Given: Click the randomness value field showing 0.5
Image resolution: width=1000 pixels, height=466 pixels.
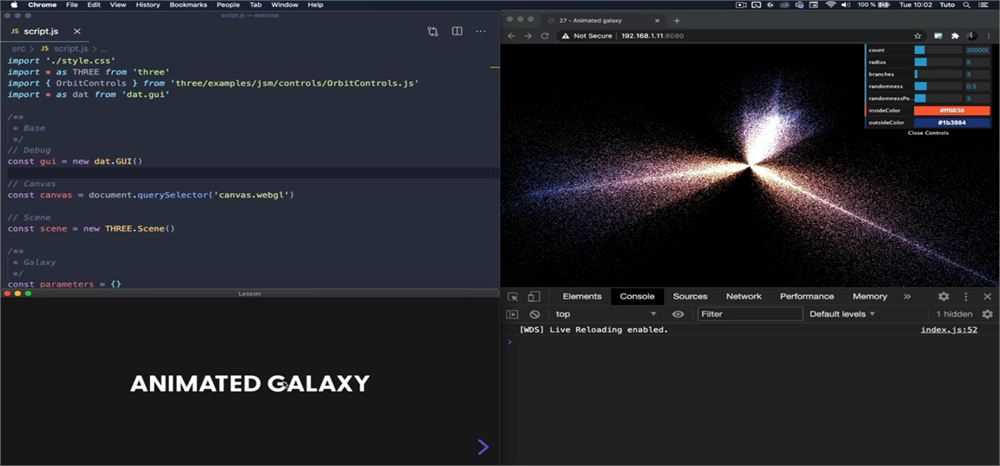Looking at the screenshot, I should pos(977,87).
